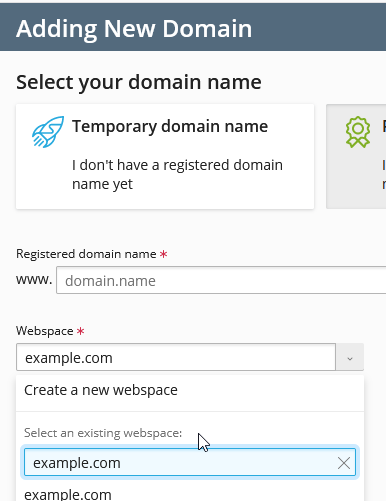Image resolution: width=386 pixels, height=501 pixels.
Task: Click the www. prefix text
Action: (x=34, y=280)
